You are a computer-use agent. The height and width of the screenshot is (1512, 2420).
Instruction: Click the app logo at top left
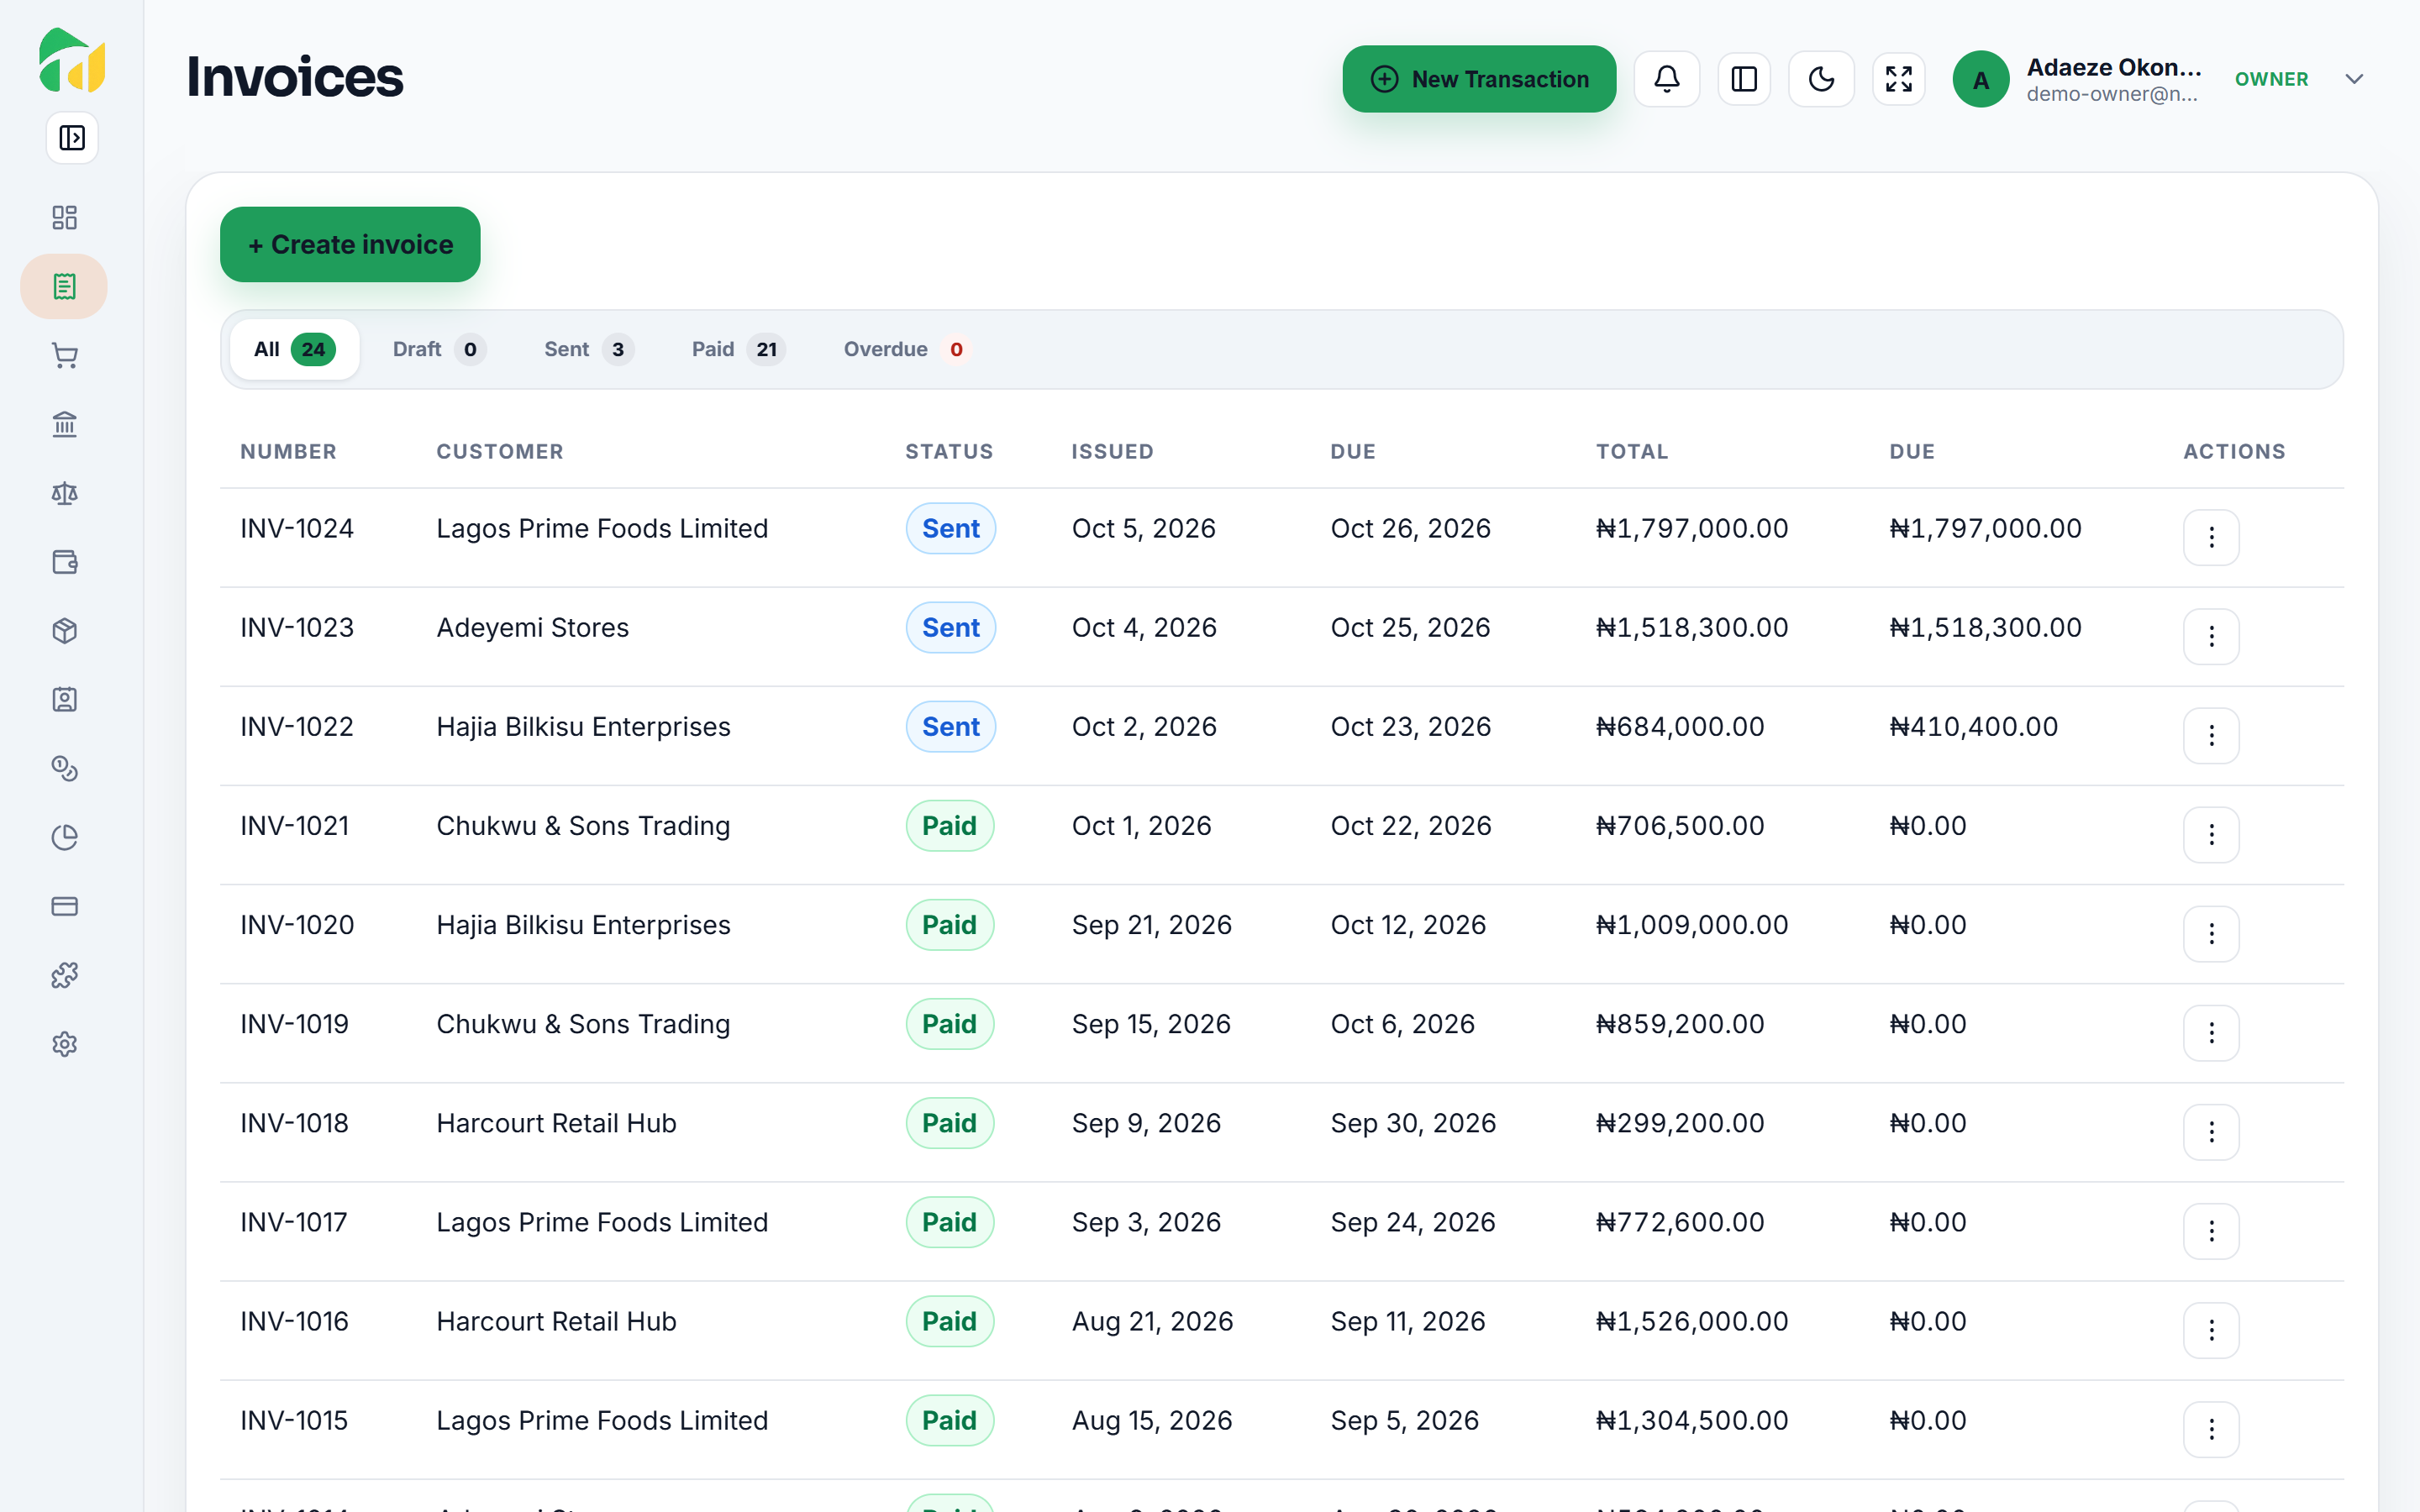pyautogui.click(x=72, y=60)
